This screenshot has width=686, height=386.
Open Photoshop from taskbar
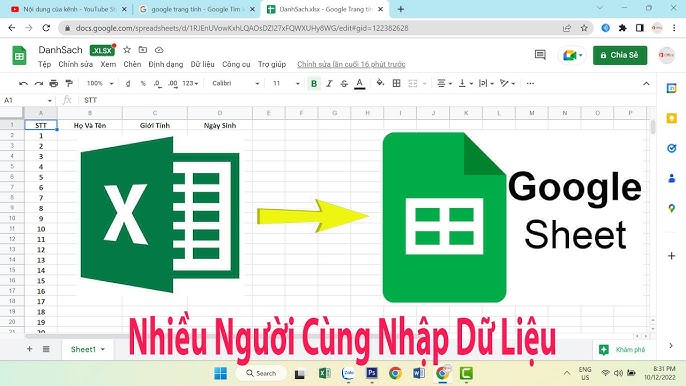tap(371, 373)
